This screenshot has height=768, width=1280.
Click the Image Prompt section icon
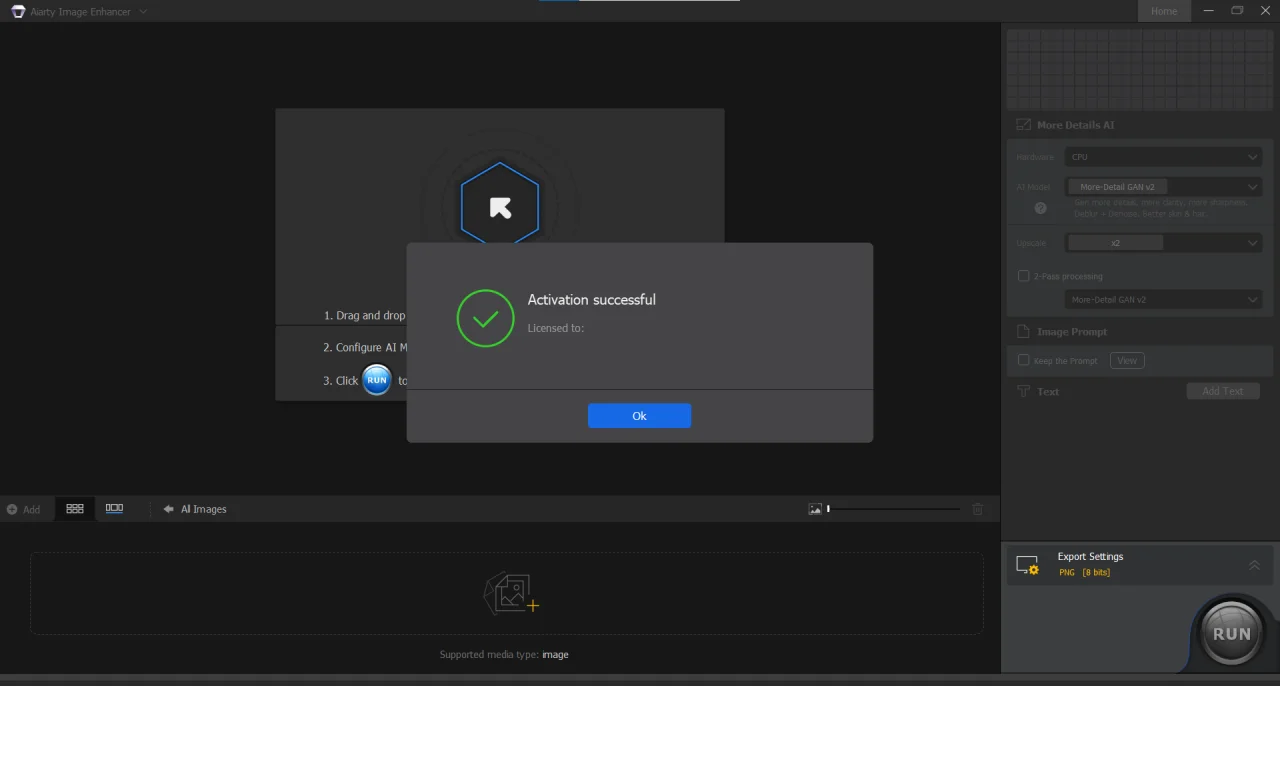coord(1023,331)
